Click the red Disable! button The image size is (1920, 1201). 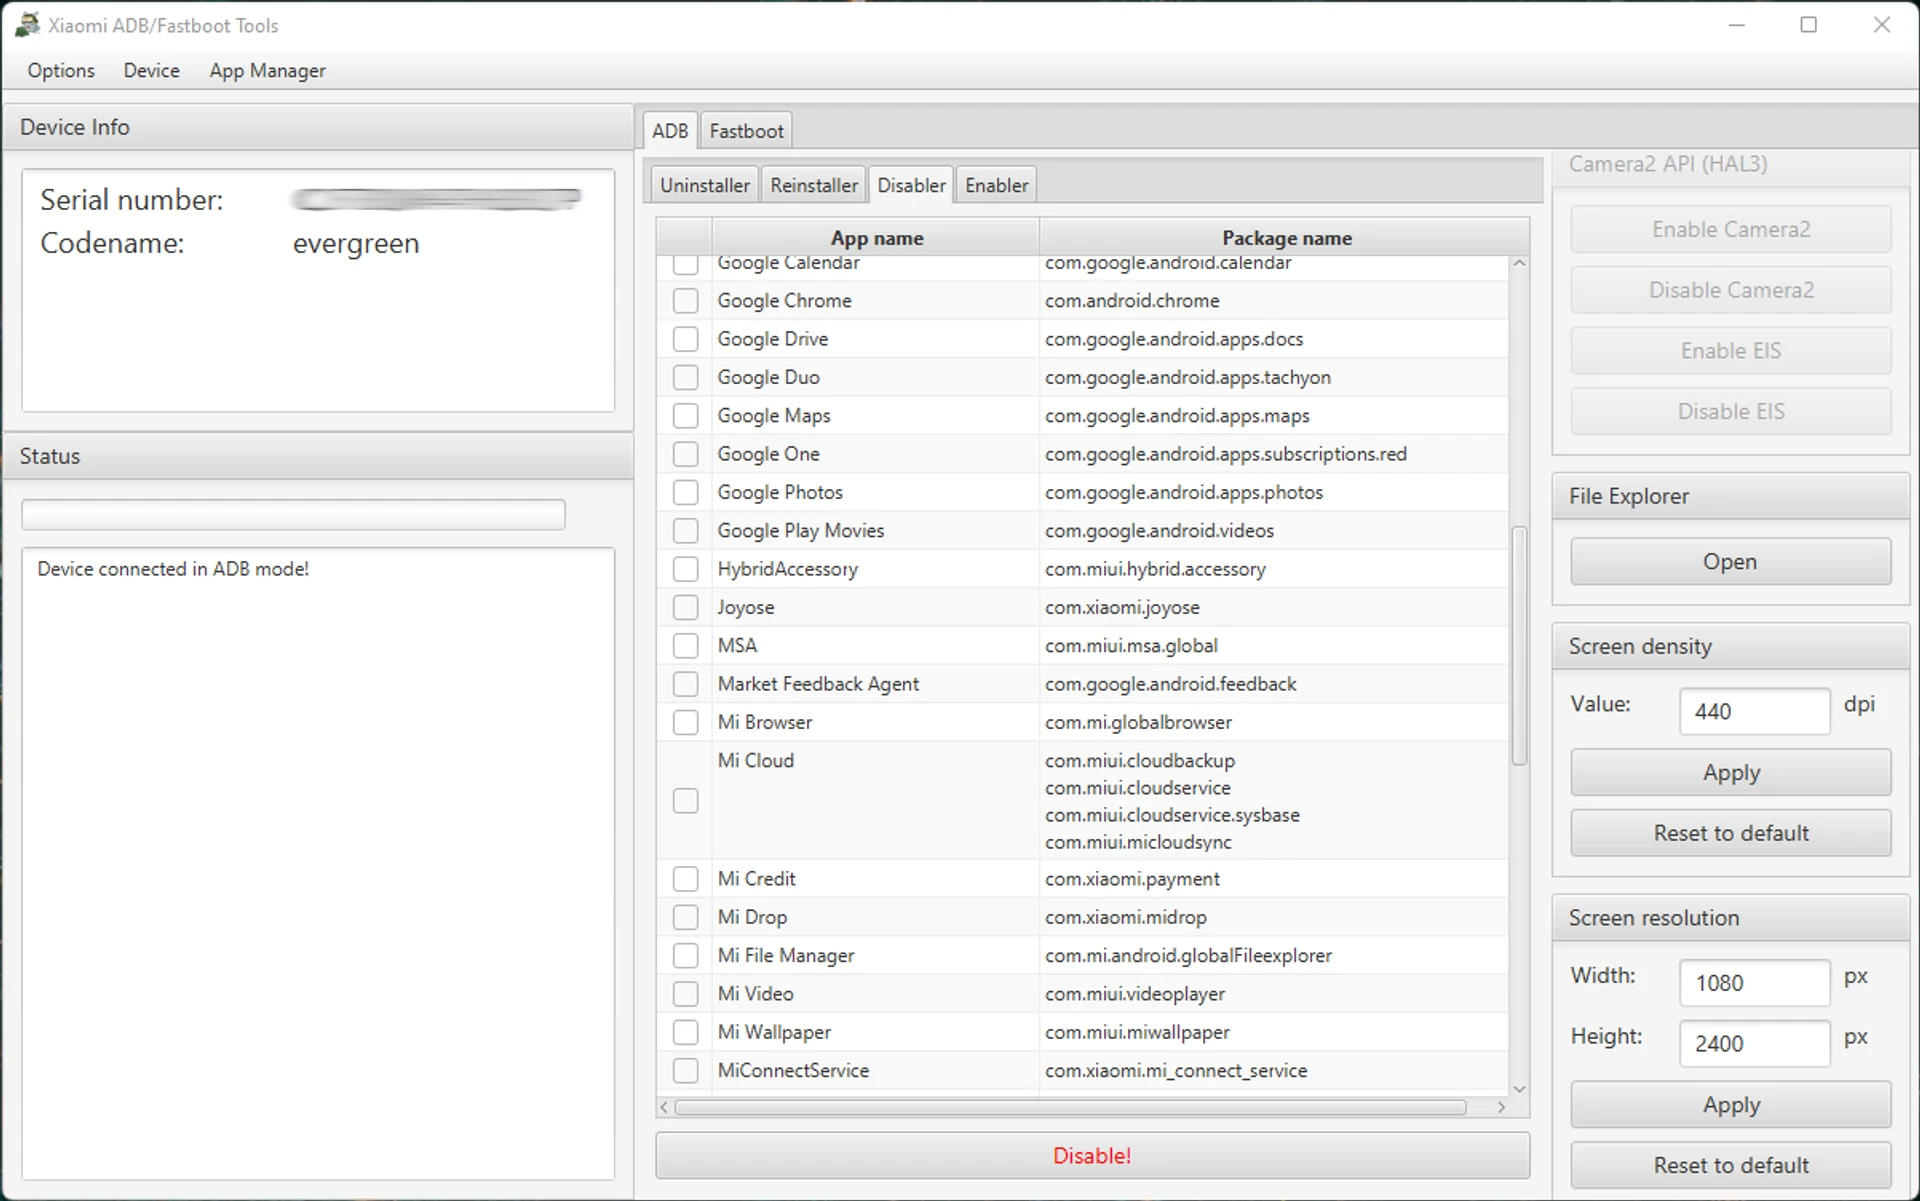tap(1092, 1156)
